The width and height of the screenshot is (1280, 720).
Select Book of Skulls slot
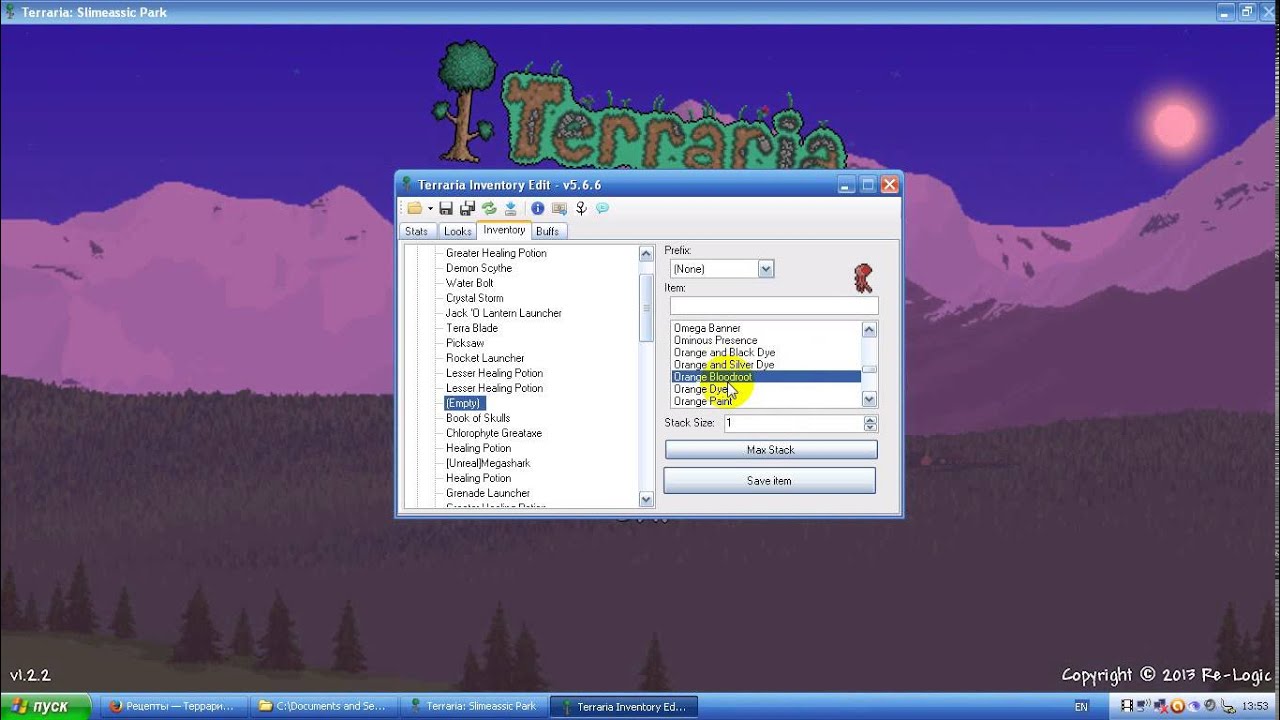478,418
